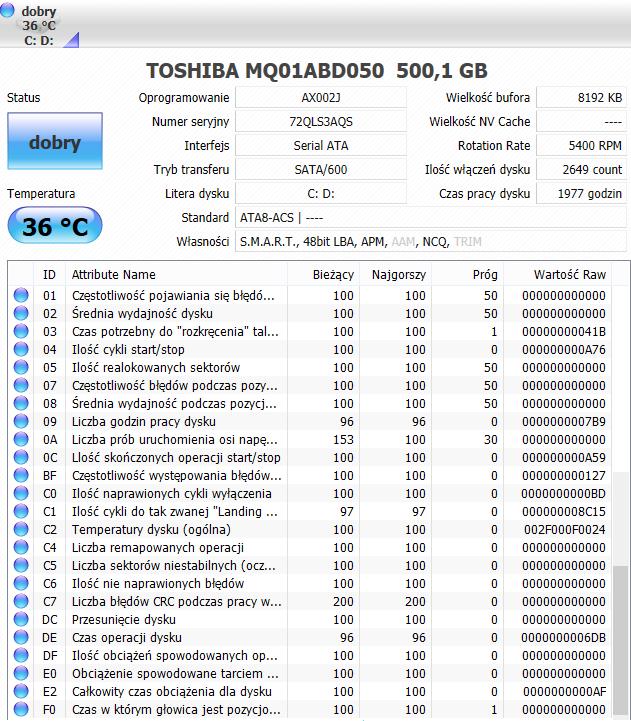Click the 'Najgorszy' column header
This screenshot has height=721, width=631.
click(x=396, y=275)
